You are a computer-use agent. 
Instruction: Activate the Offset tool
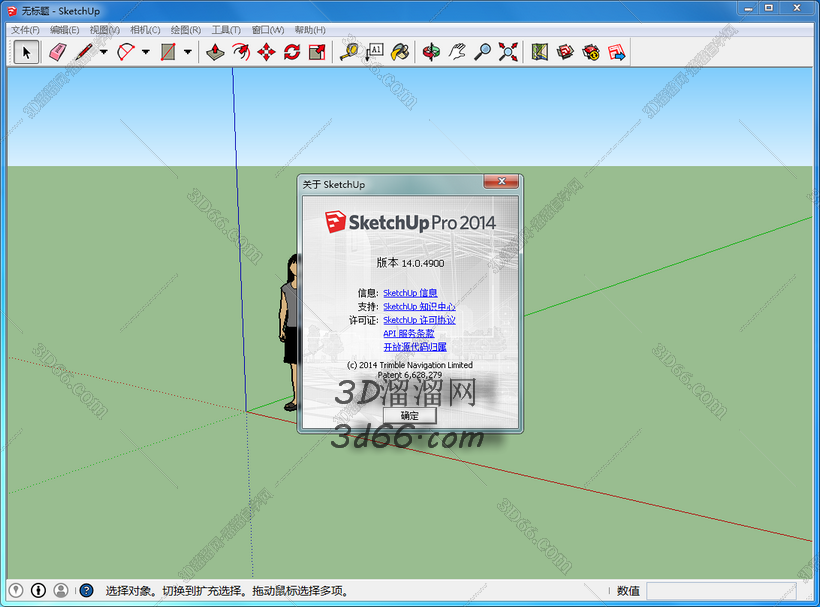[241, 52]
